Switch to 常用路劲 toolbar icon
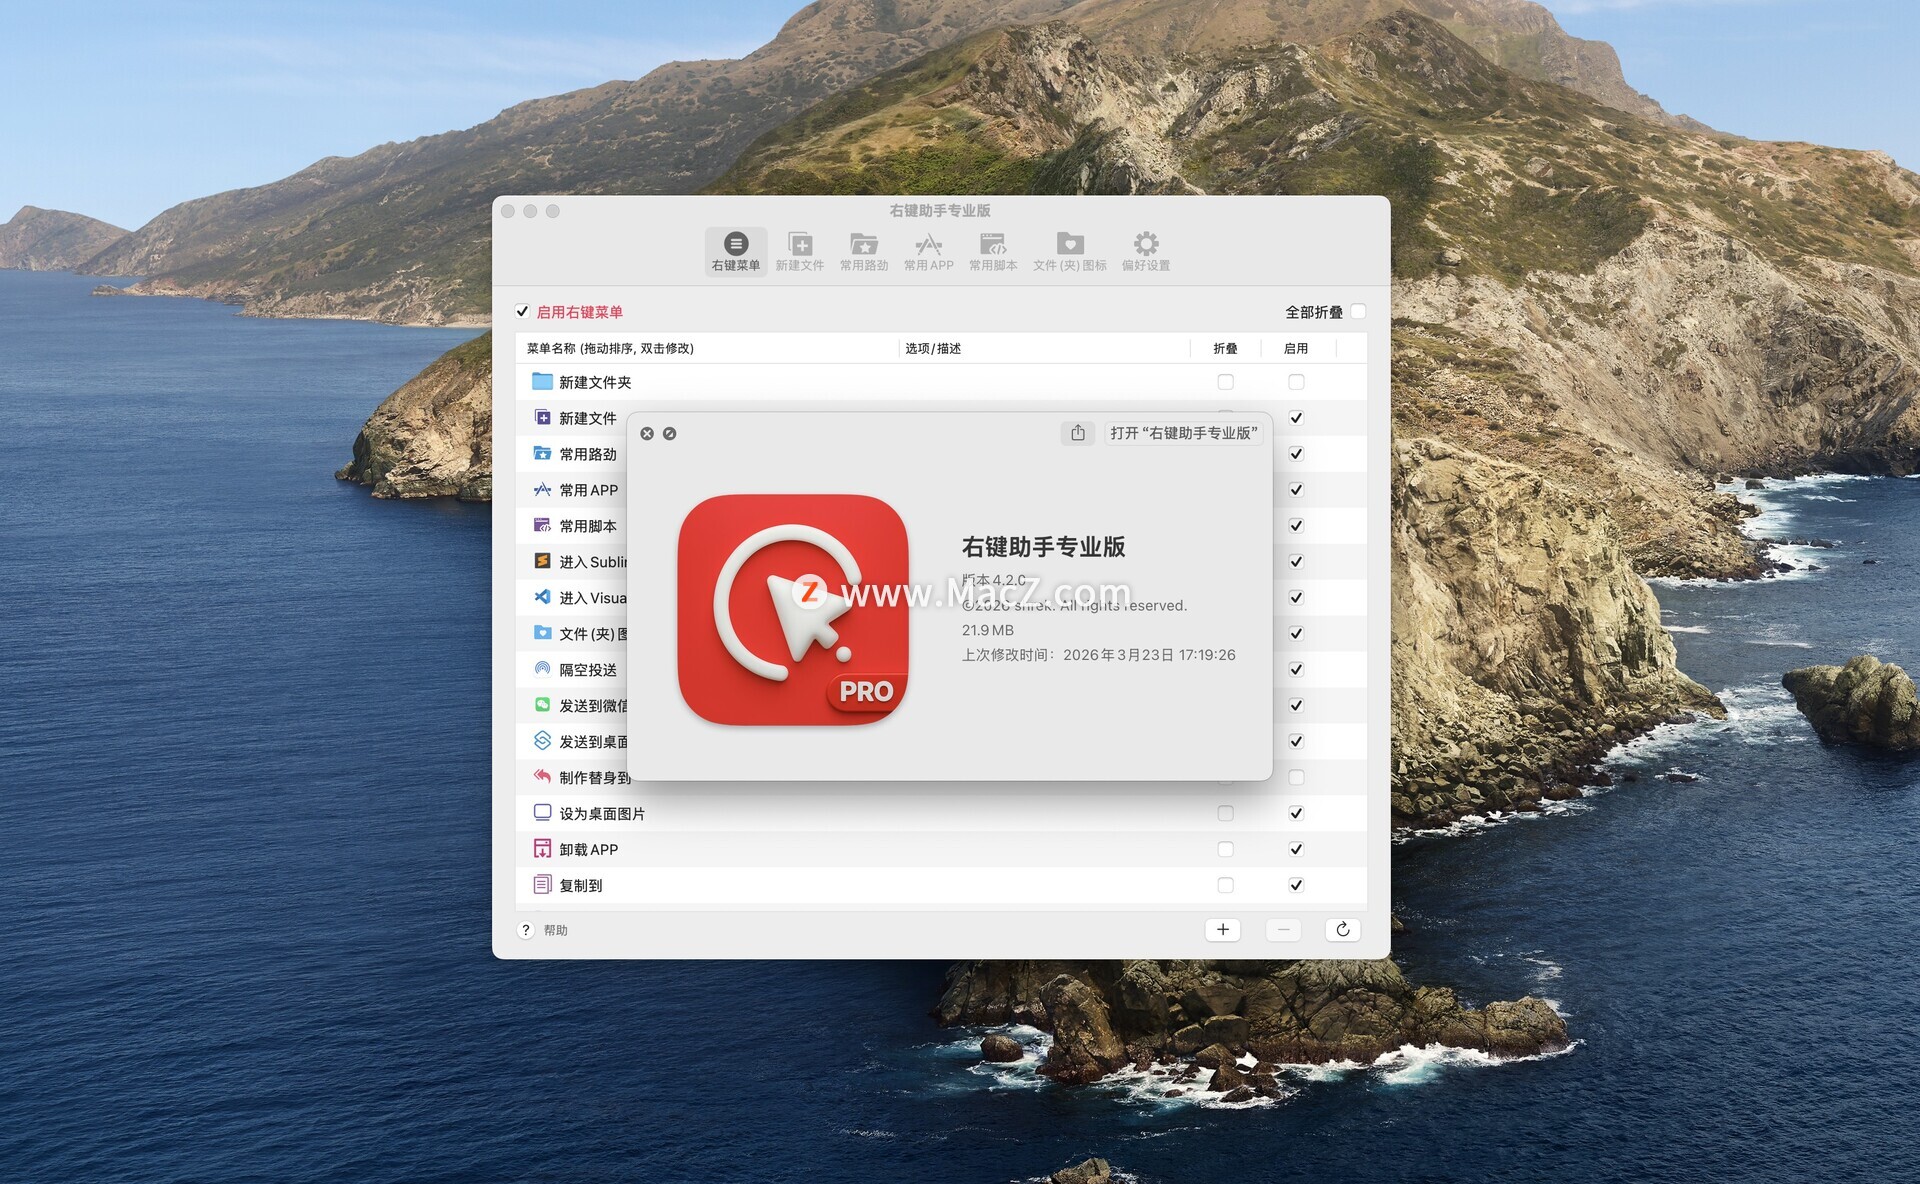The image size is (1920, 1184). click(x=863, y=250)
